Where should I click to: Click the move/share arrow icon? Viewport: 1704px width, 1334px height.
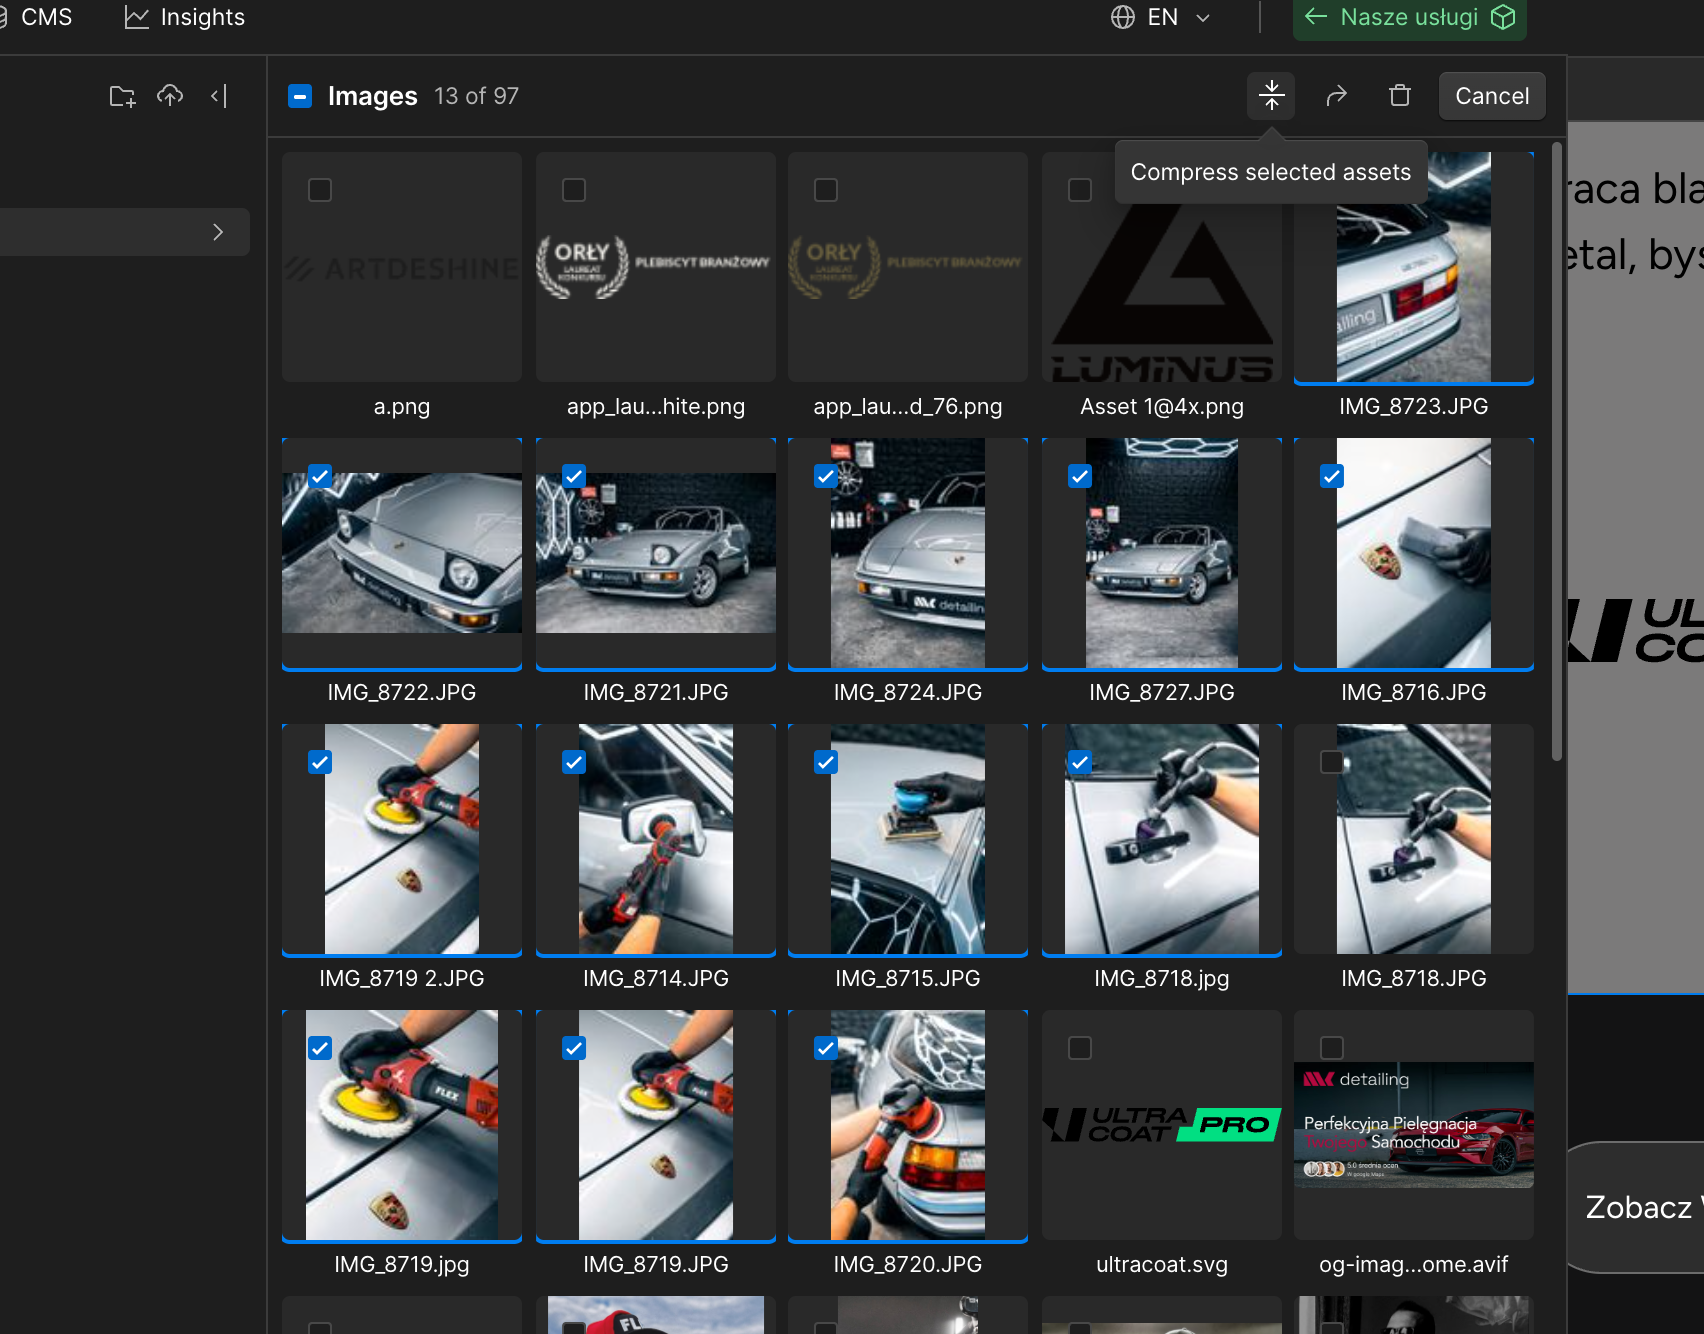click(x=1336, y=96)
